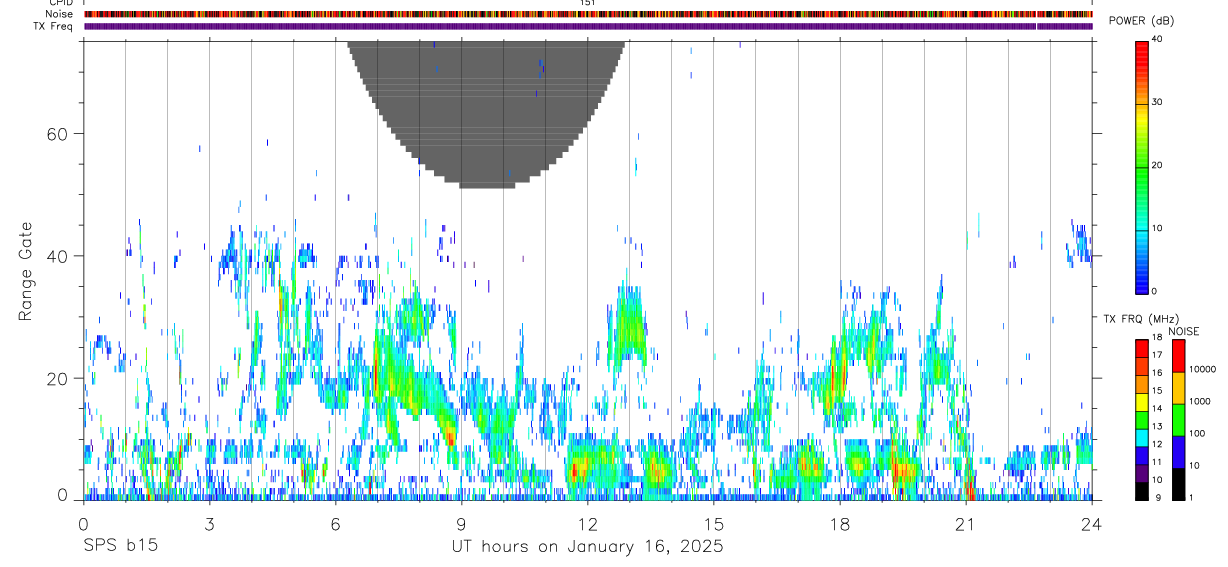
Task: Click the 21 tick on the UT hours axis
Action: coord(966,523)
